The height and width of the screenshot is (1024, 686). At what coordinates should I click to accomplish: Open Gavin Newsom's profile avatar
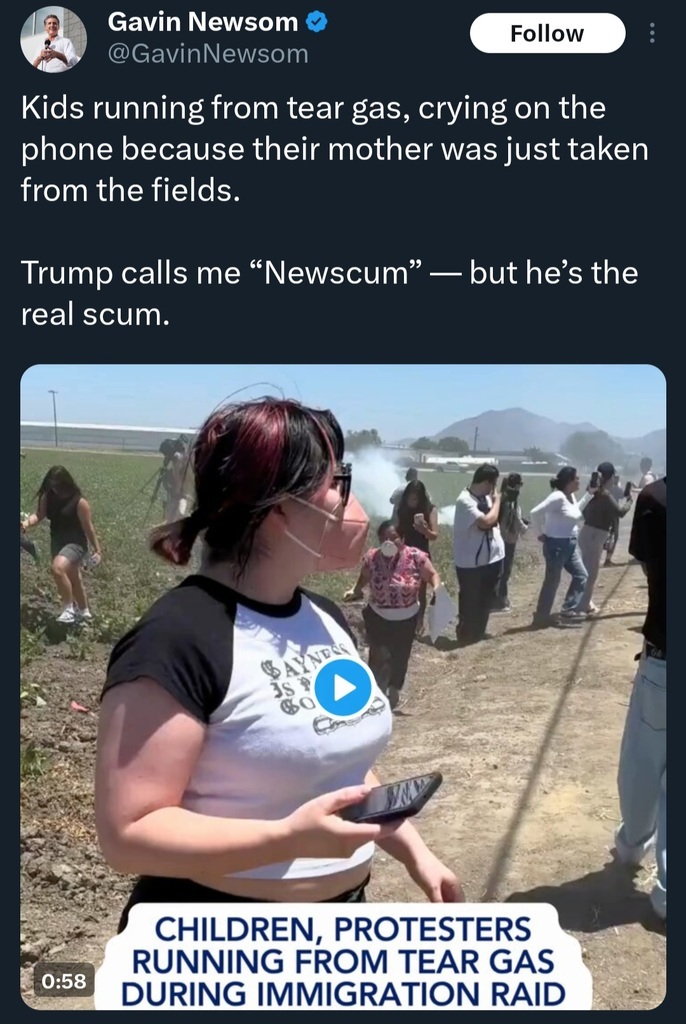(x=53, y=39)
